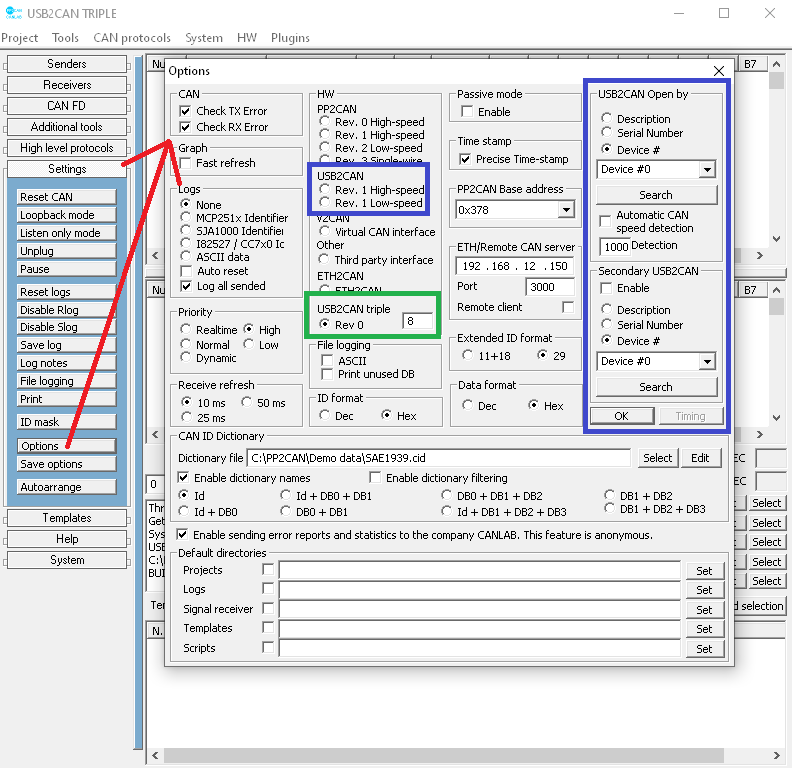Toggle Precise Time-stamp checkbox
The height and width of the screenshot is (768, 792).
point(465,159)
